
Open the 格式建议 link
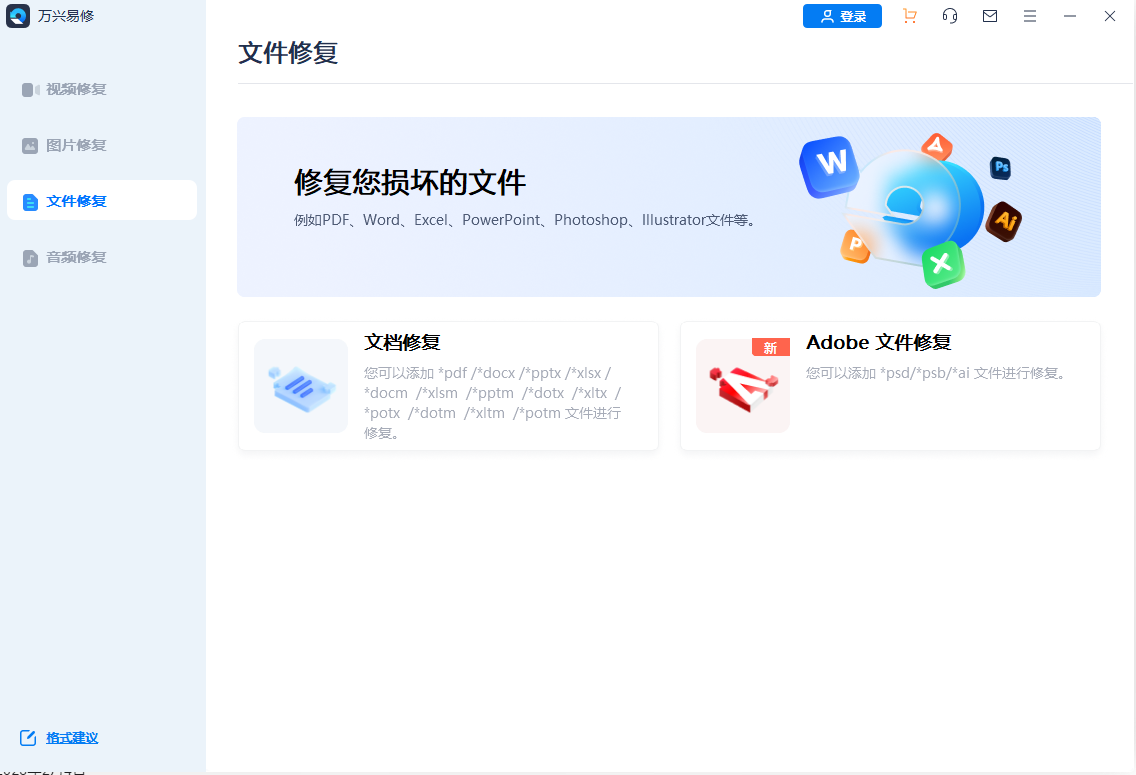point(72,738)
